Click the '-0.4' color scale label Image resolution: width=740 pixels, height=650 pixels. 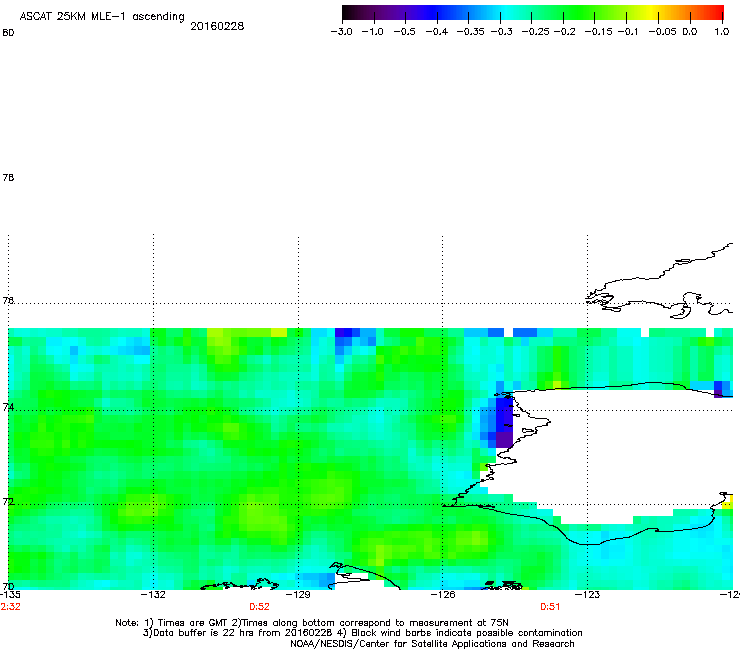tap(437, 32)
